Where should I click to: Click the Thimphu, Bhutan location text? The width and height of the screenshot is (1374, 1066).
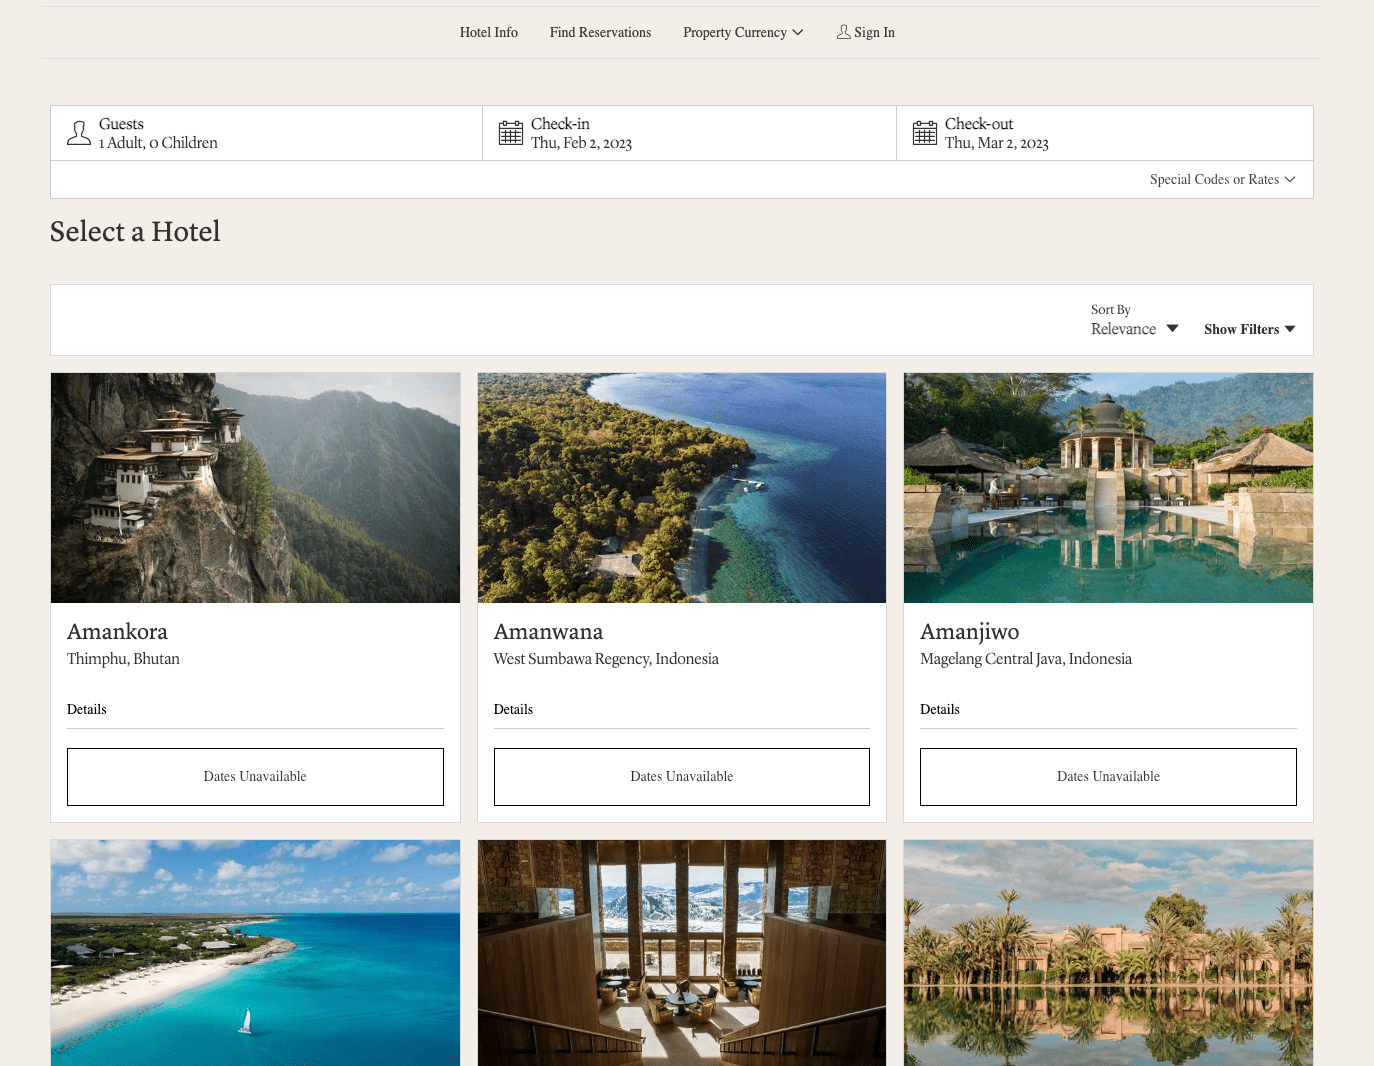123,659
